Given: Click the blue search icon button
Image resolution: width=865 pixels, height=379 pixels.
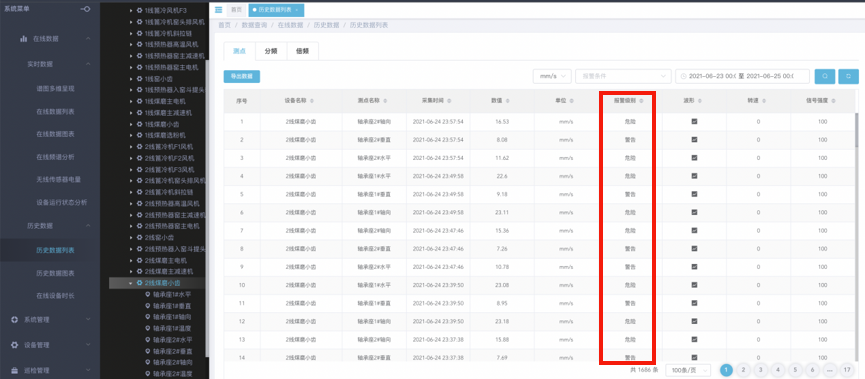Looking at the screenshot, I should click(824, 77).
